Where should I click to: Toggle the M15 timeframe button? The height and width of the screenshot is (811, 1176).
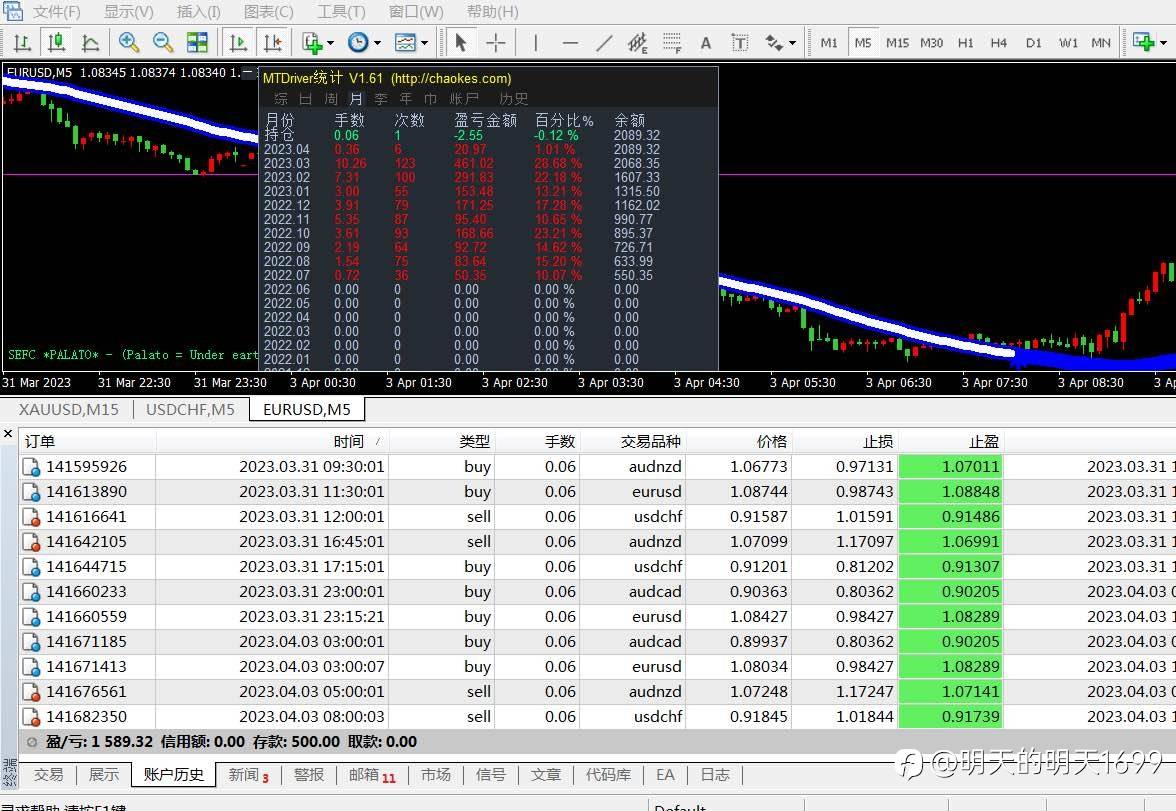(x=897, y=42)
